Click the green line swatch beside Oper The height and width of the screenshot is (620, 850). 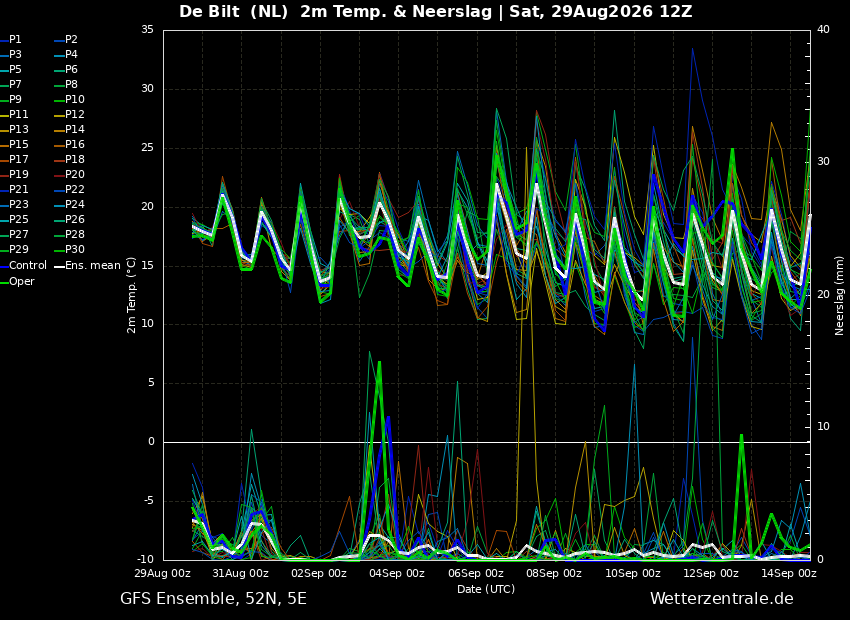(x=4, y=282)
